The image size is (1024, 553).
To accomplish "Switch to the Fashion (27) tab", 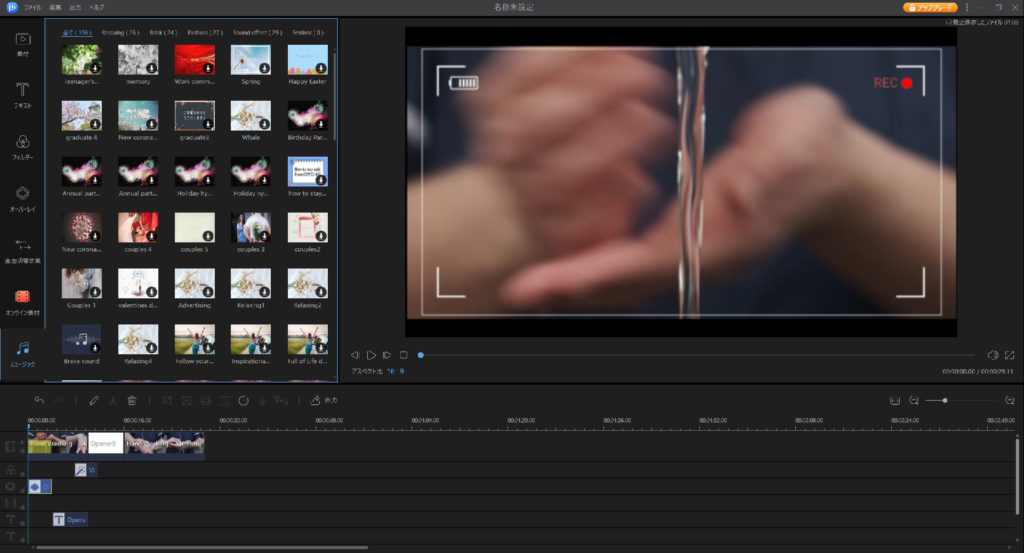I will (205, 32).
